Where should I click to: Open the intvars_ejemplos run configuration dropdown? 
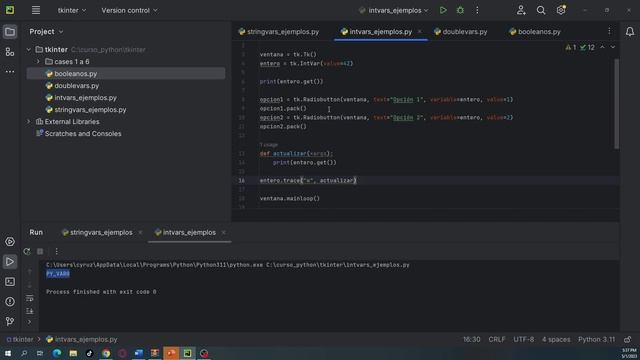(x=394, y=10)
